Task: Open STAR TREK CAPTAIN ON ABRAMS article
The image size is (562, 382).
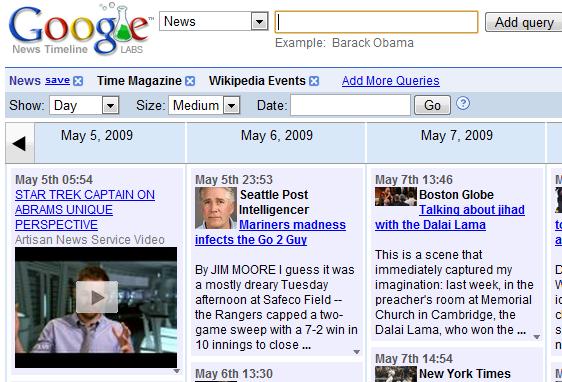Action: click(x=85, y=210)
